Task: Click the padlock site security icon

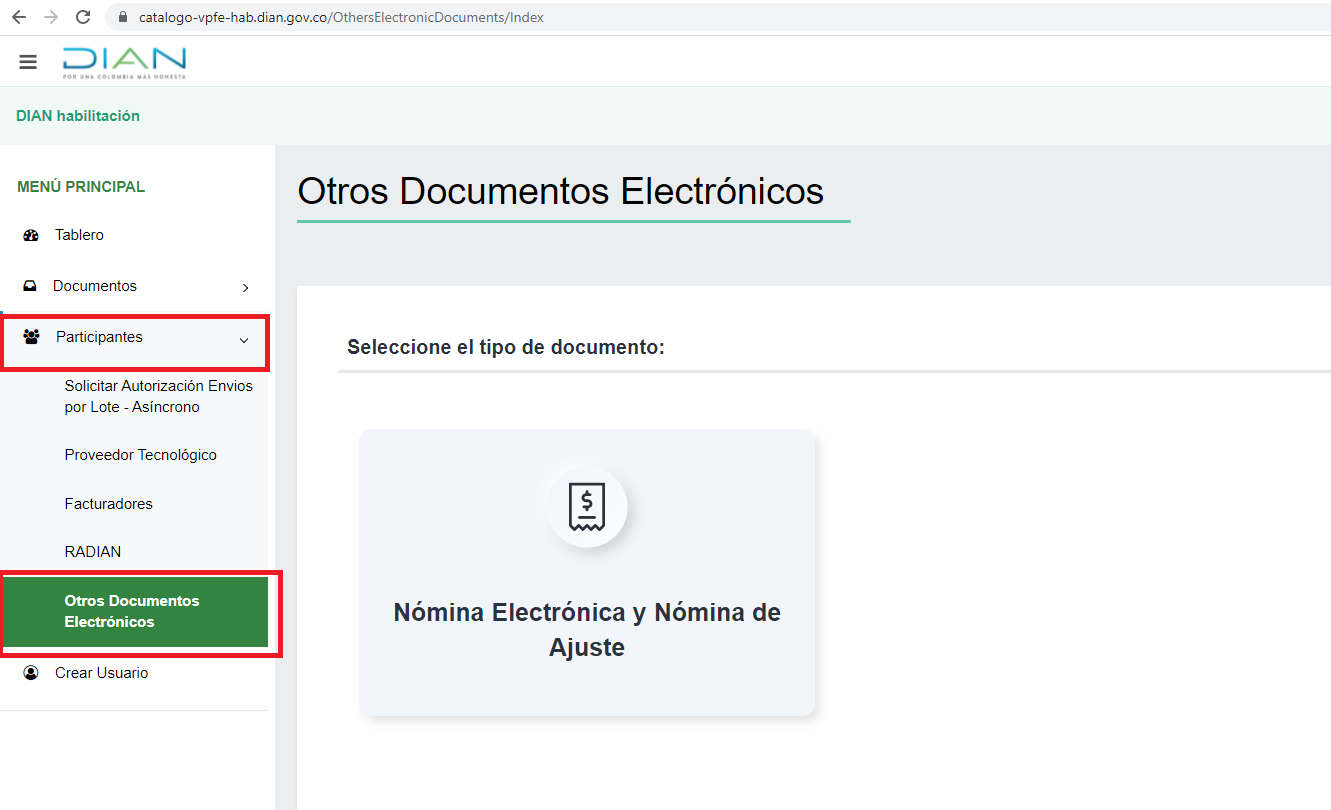Action: [124, 17]
